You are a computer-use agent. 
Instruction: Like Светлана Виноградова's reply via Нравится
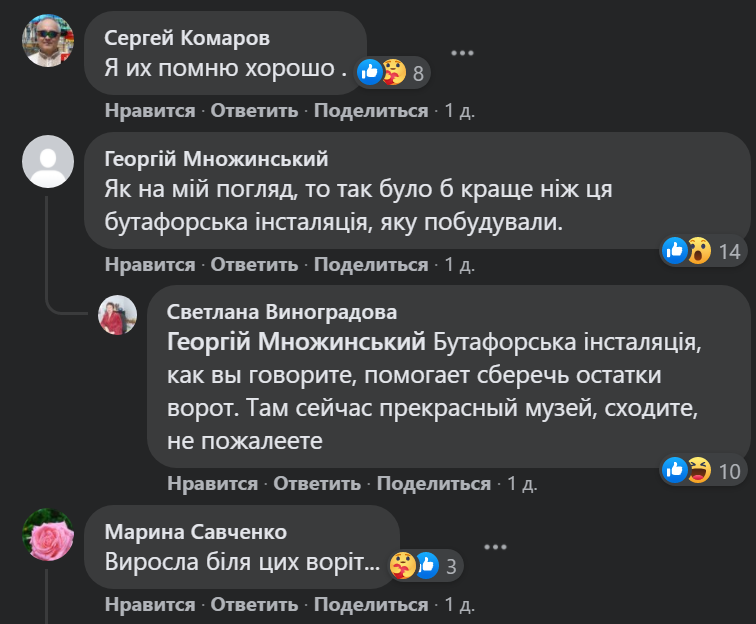point(212,484)
